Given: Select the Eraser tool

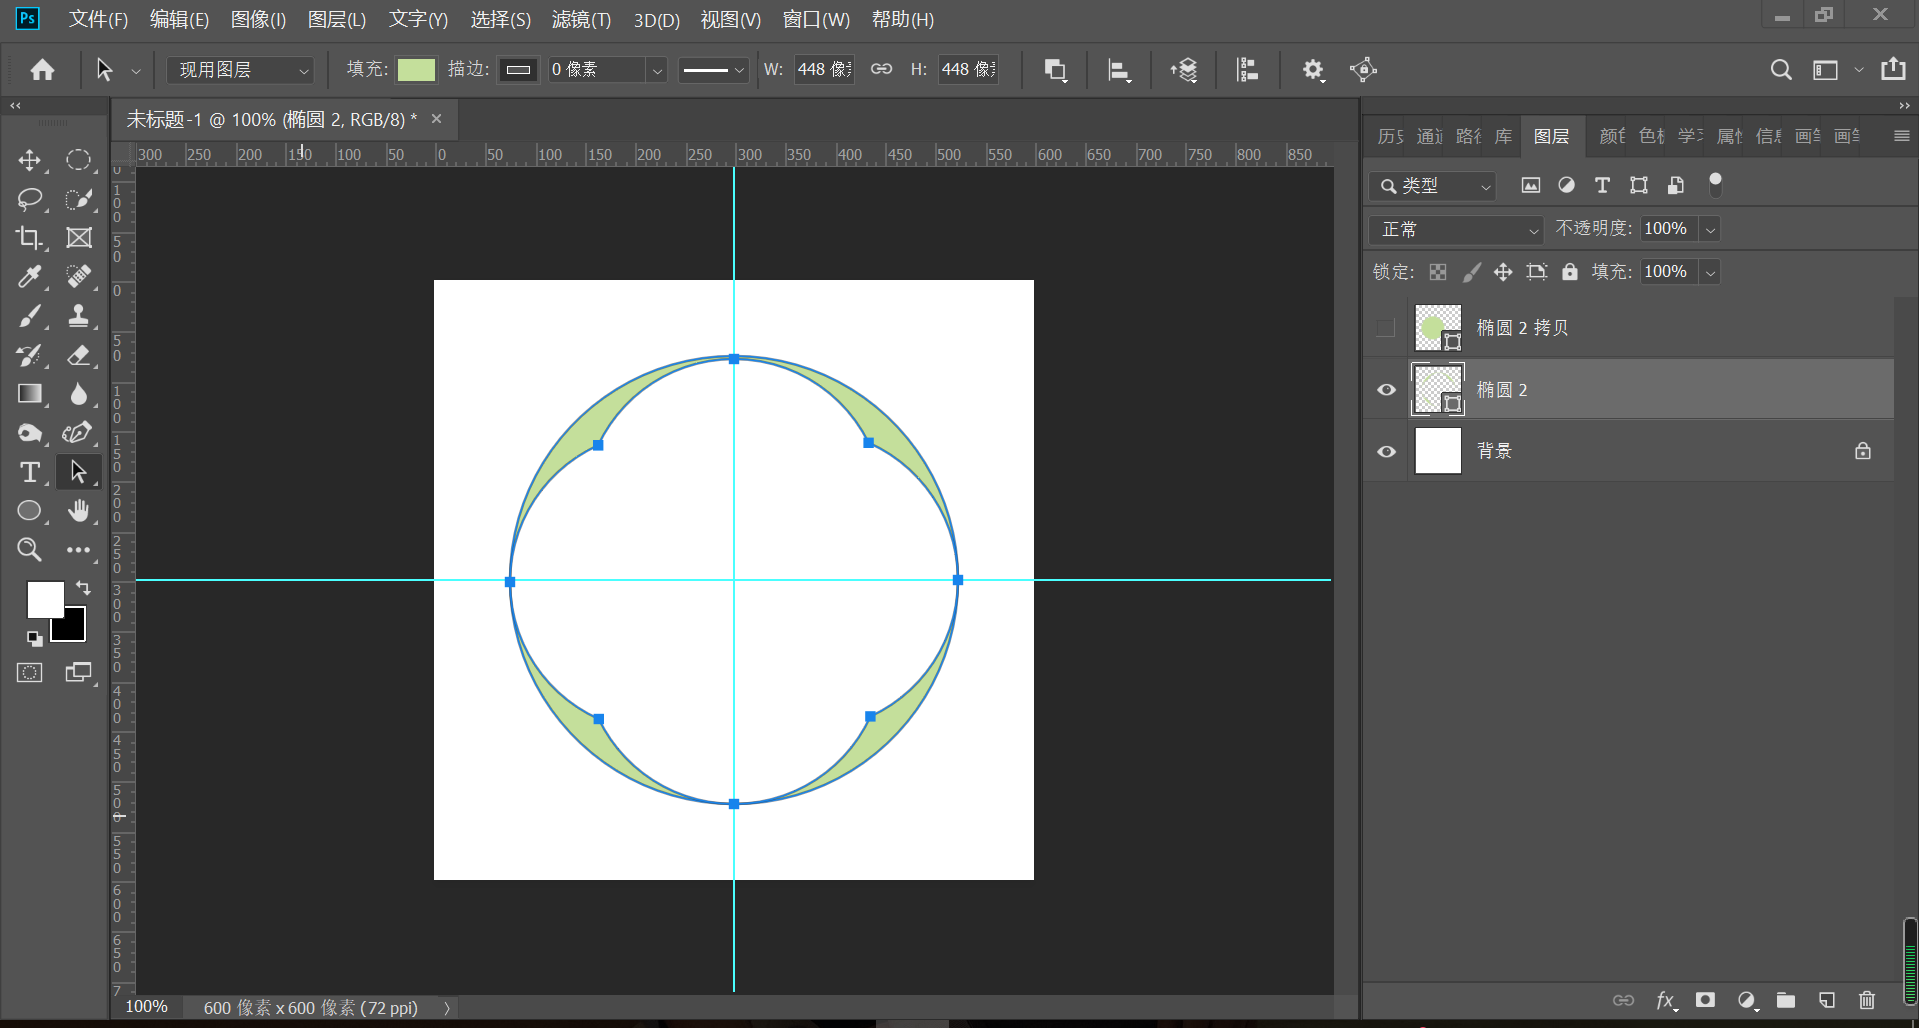Looking at the screenshot, I should 78,355.
